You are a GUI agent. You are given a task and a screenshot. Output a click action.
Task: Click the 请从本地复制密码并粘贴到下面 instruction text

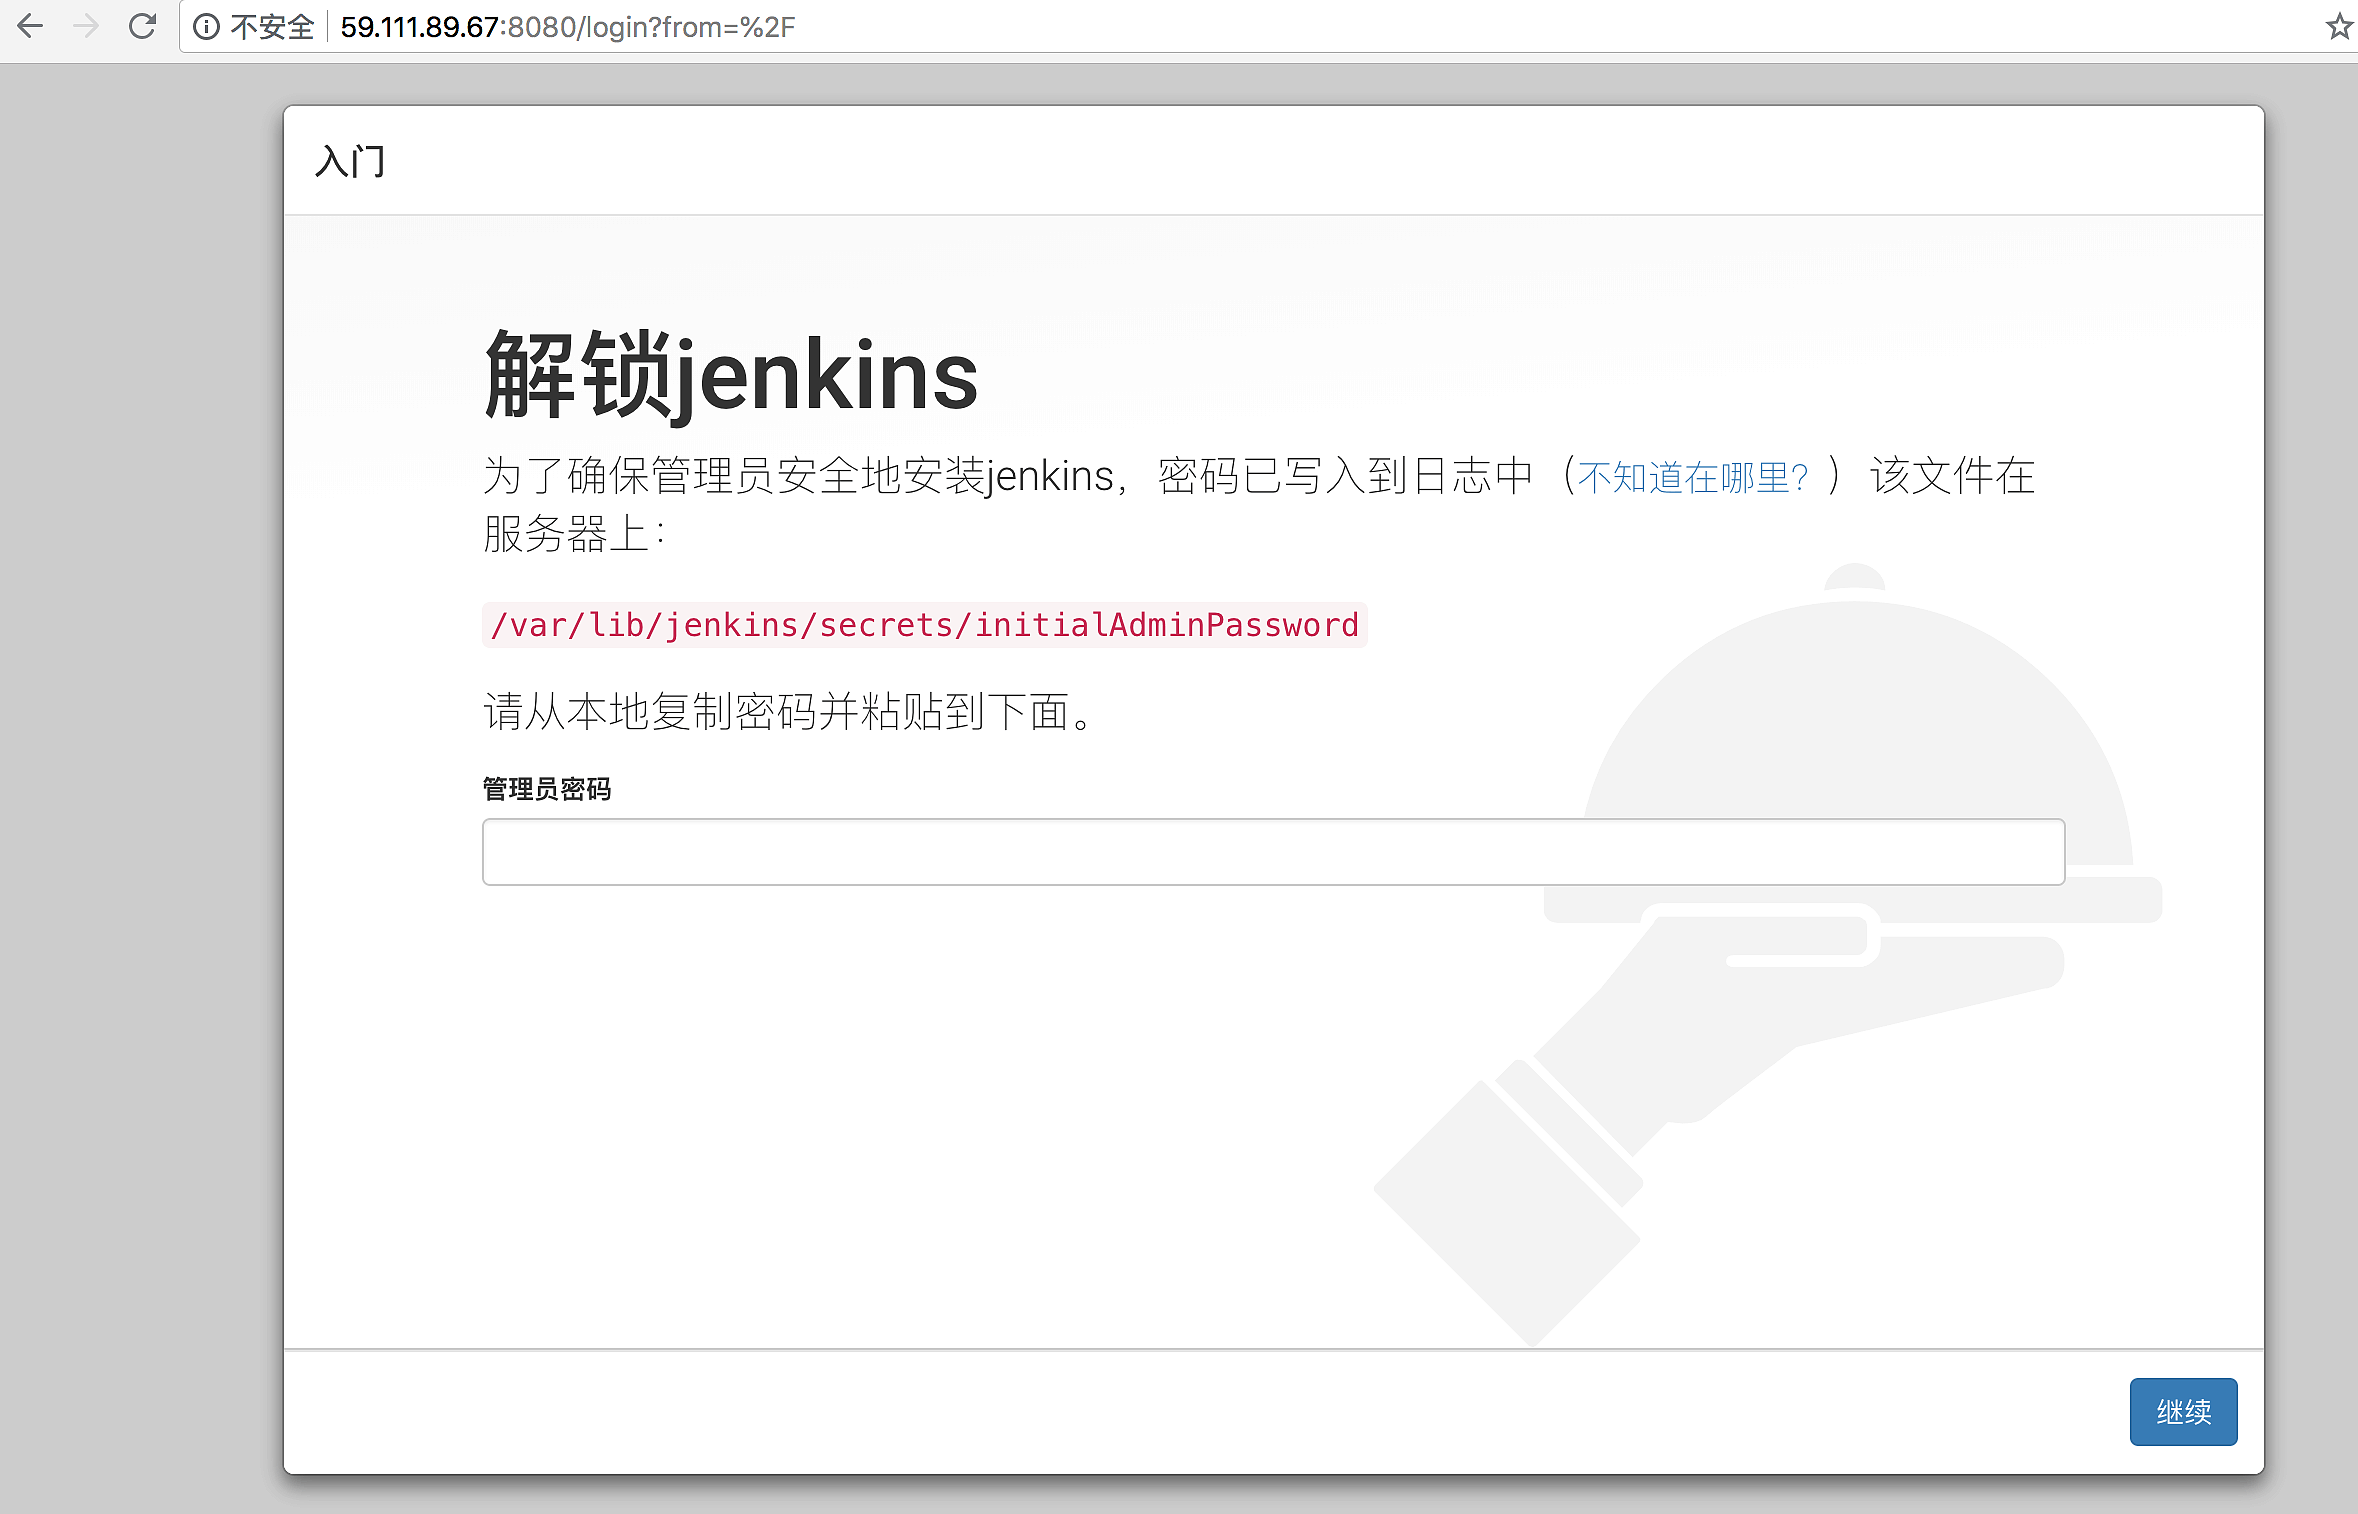(x=791, y=712)
